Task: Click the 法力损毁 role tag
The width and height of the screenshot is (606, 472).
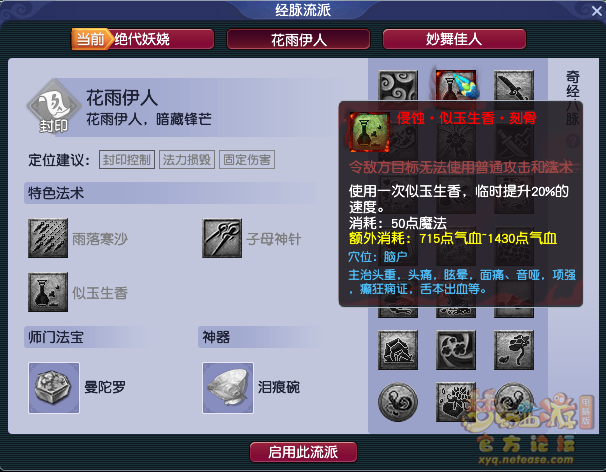Action: pyautogui.click(x=187, y=160)
